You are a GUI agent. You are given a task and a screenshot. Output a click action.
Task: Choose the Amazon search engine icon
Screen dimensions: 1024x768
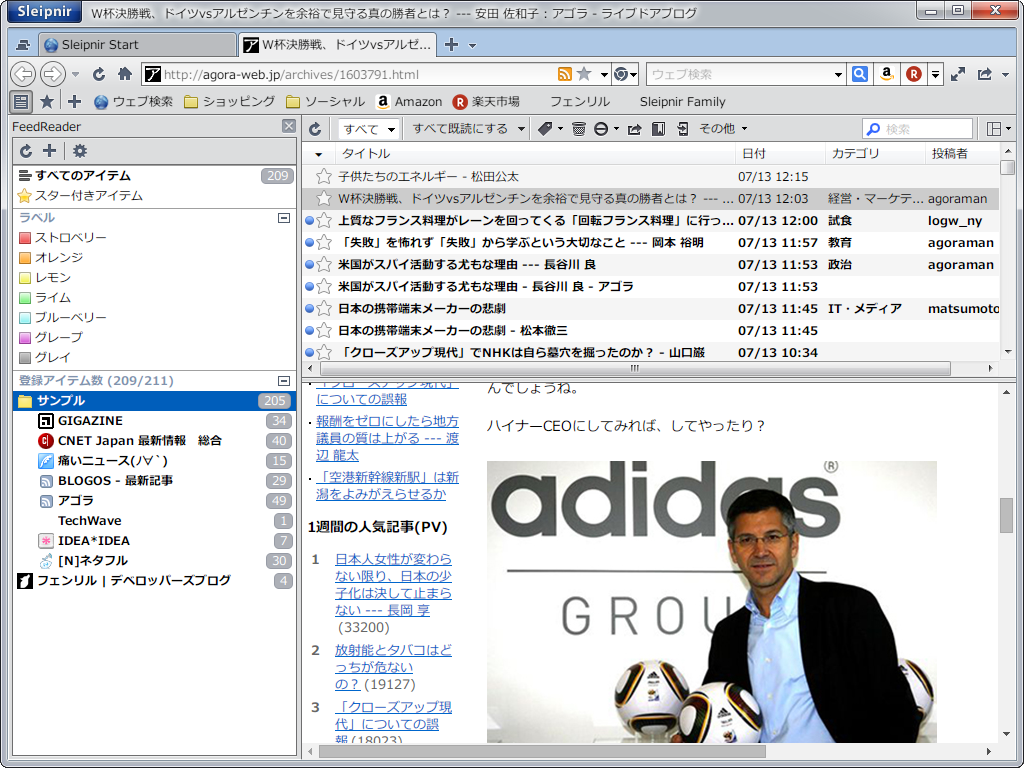(x=886, y=74)
